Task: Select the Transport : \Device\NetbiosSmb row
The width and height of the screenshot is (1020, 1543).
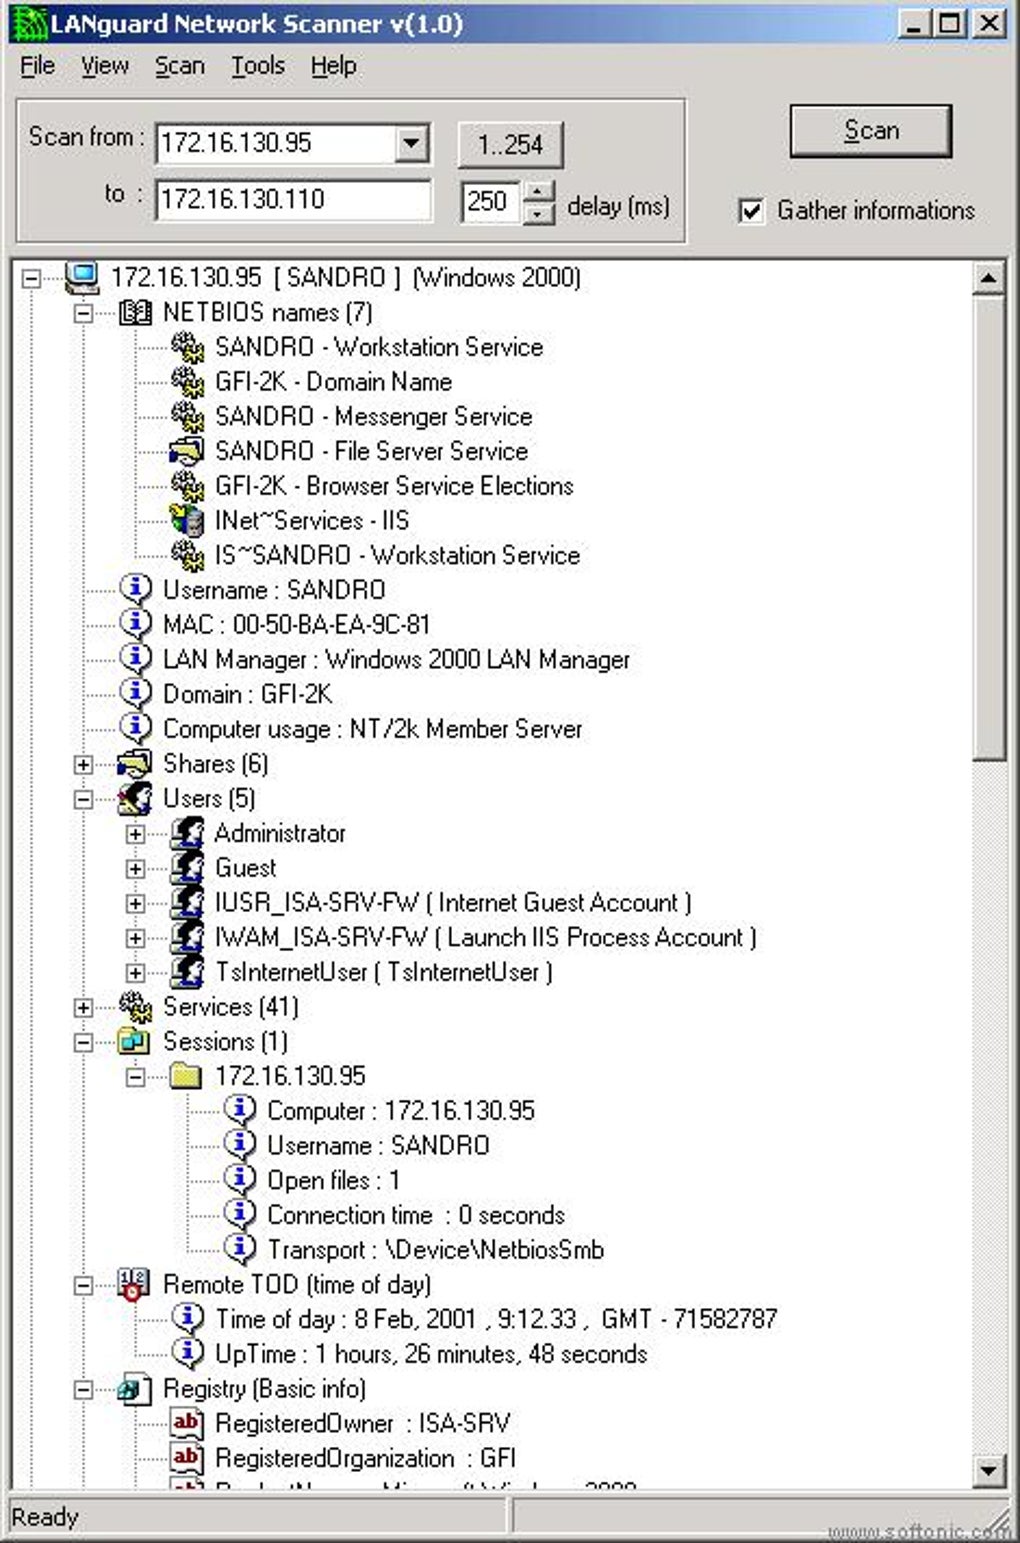Action: click(x=436, y=1249)
